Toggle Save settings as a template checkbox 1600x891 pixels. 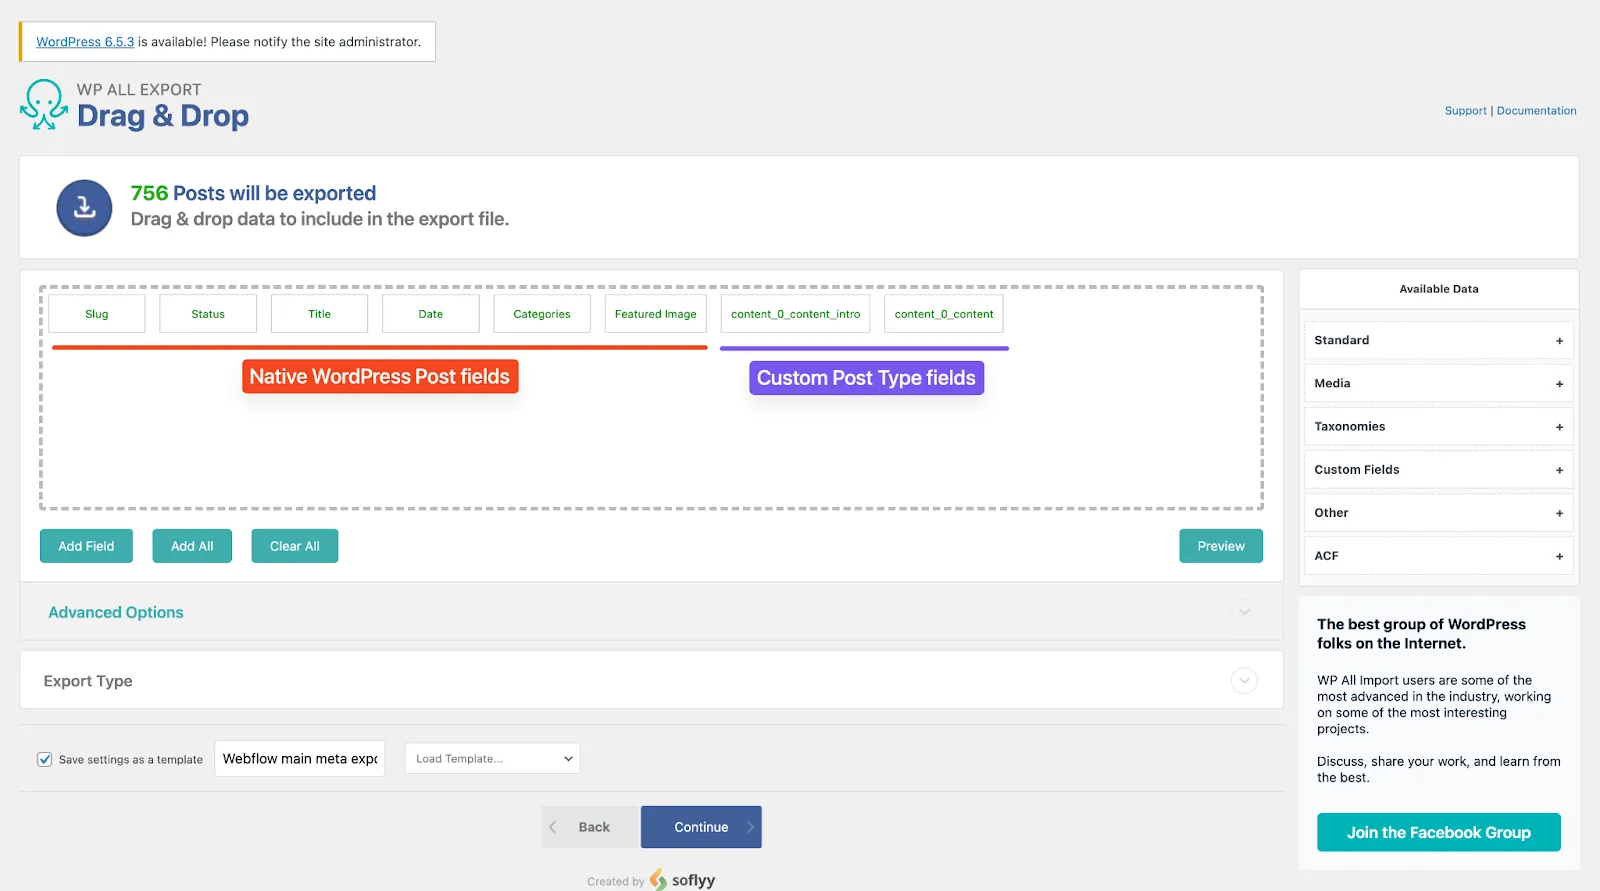coord(45,759)
